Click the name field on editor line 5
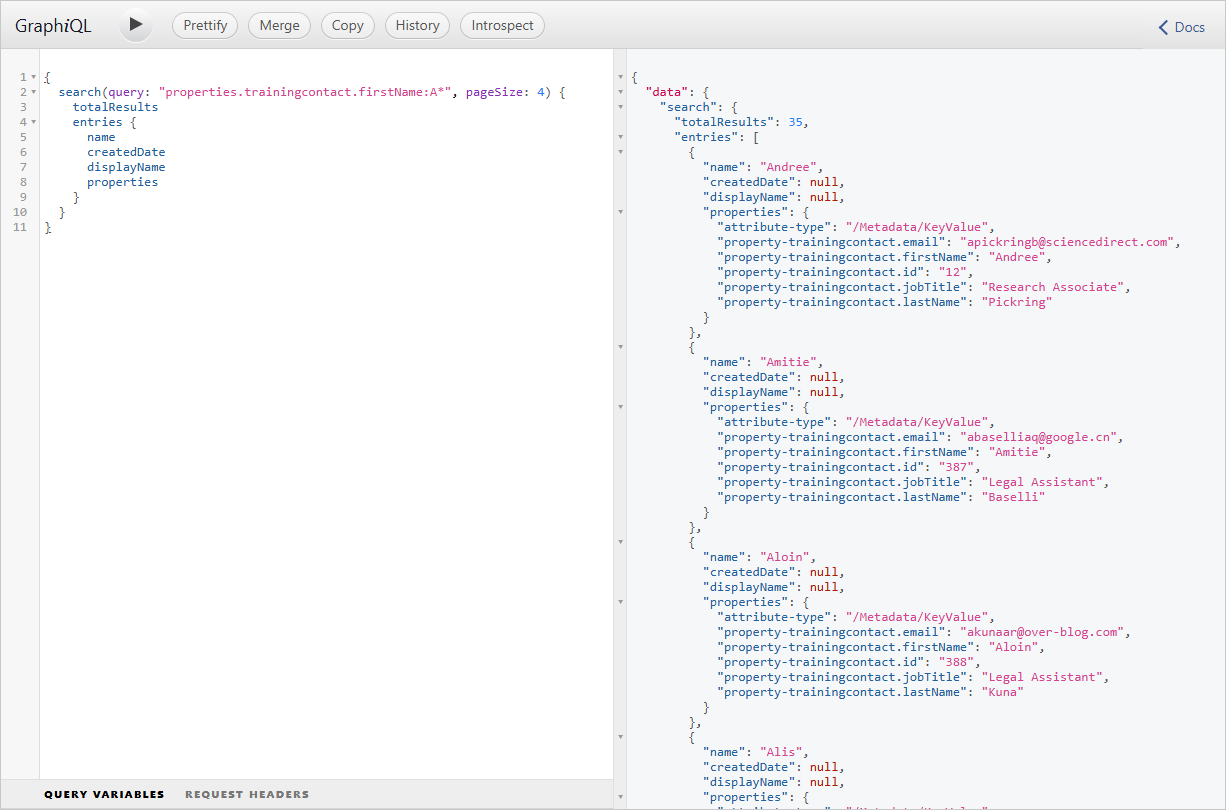 101,137
